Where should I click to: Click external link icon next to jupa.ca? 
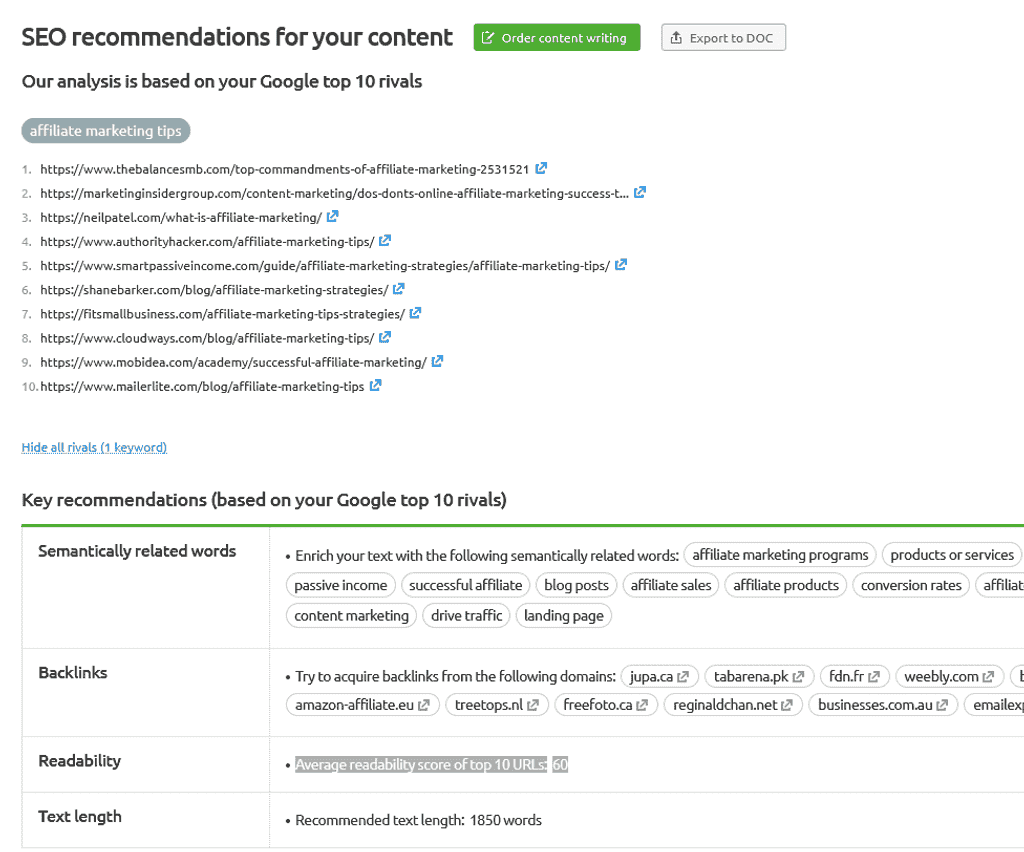click(x=682, y=677)
